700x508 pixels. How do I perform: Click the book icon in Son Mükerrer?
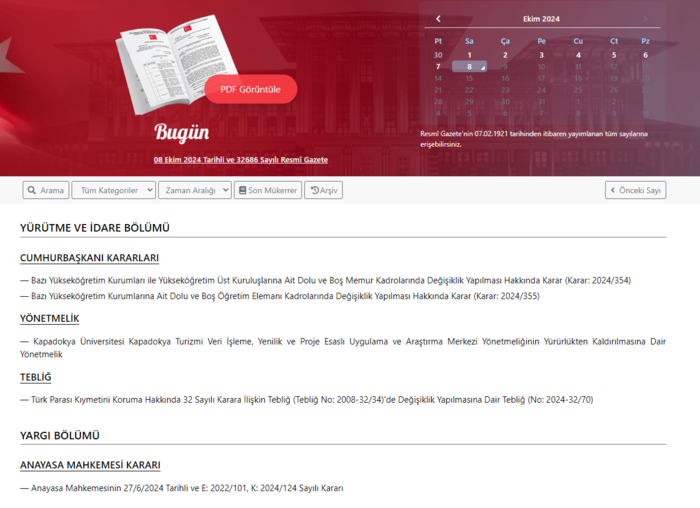pyautogui.click(x=242, y=190)
